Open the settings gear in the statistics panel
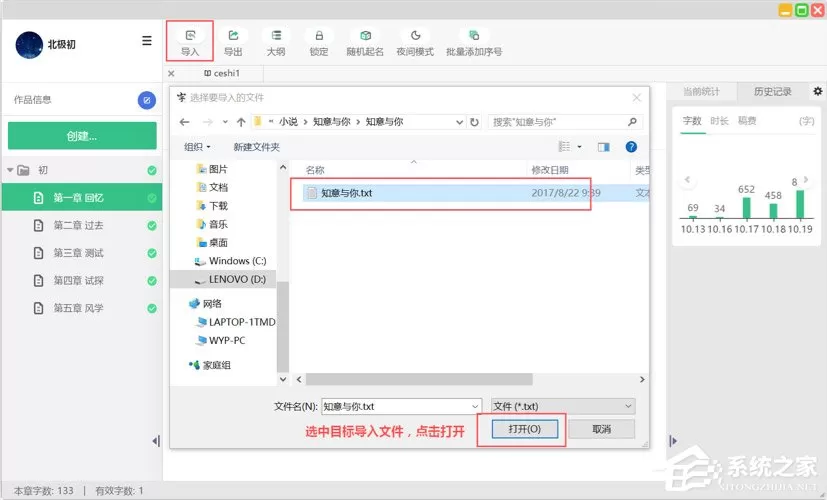The height and width of the screenshot is (500, 827). 818,91
